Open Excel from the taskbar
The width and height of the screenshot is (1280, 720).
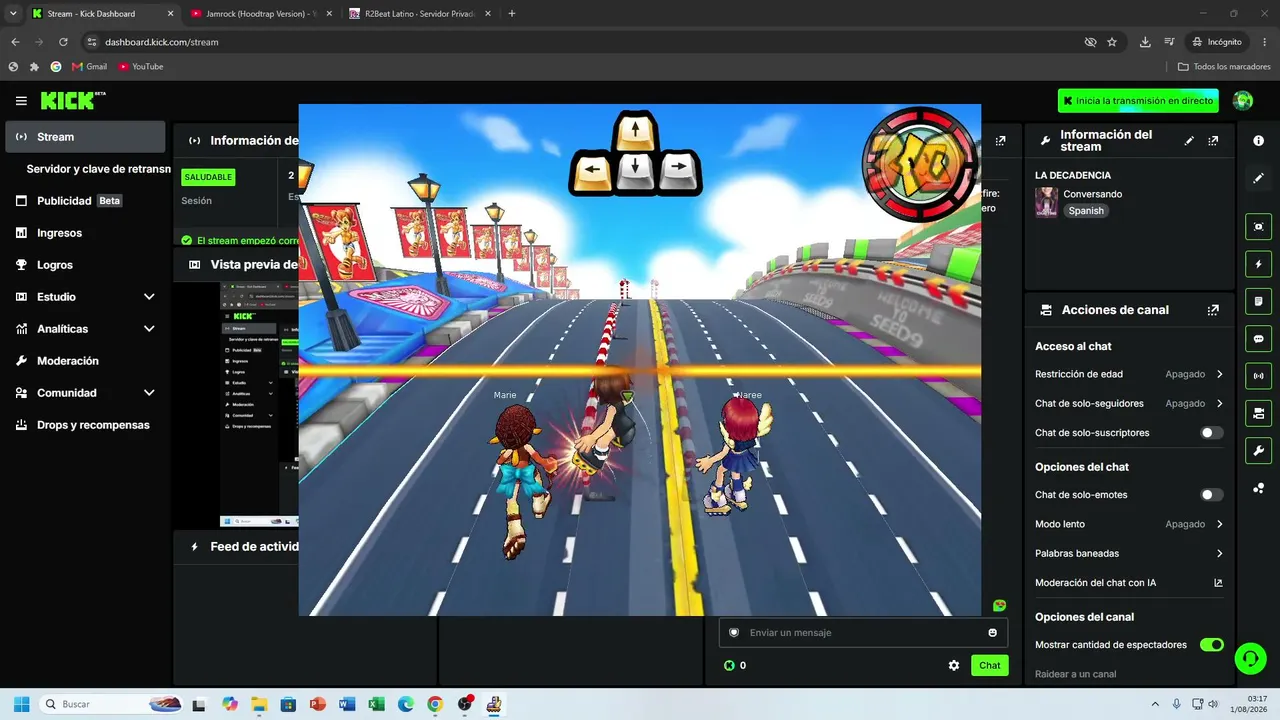pyautogui.click(x=376, y=704)
